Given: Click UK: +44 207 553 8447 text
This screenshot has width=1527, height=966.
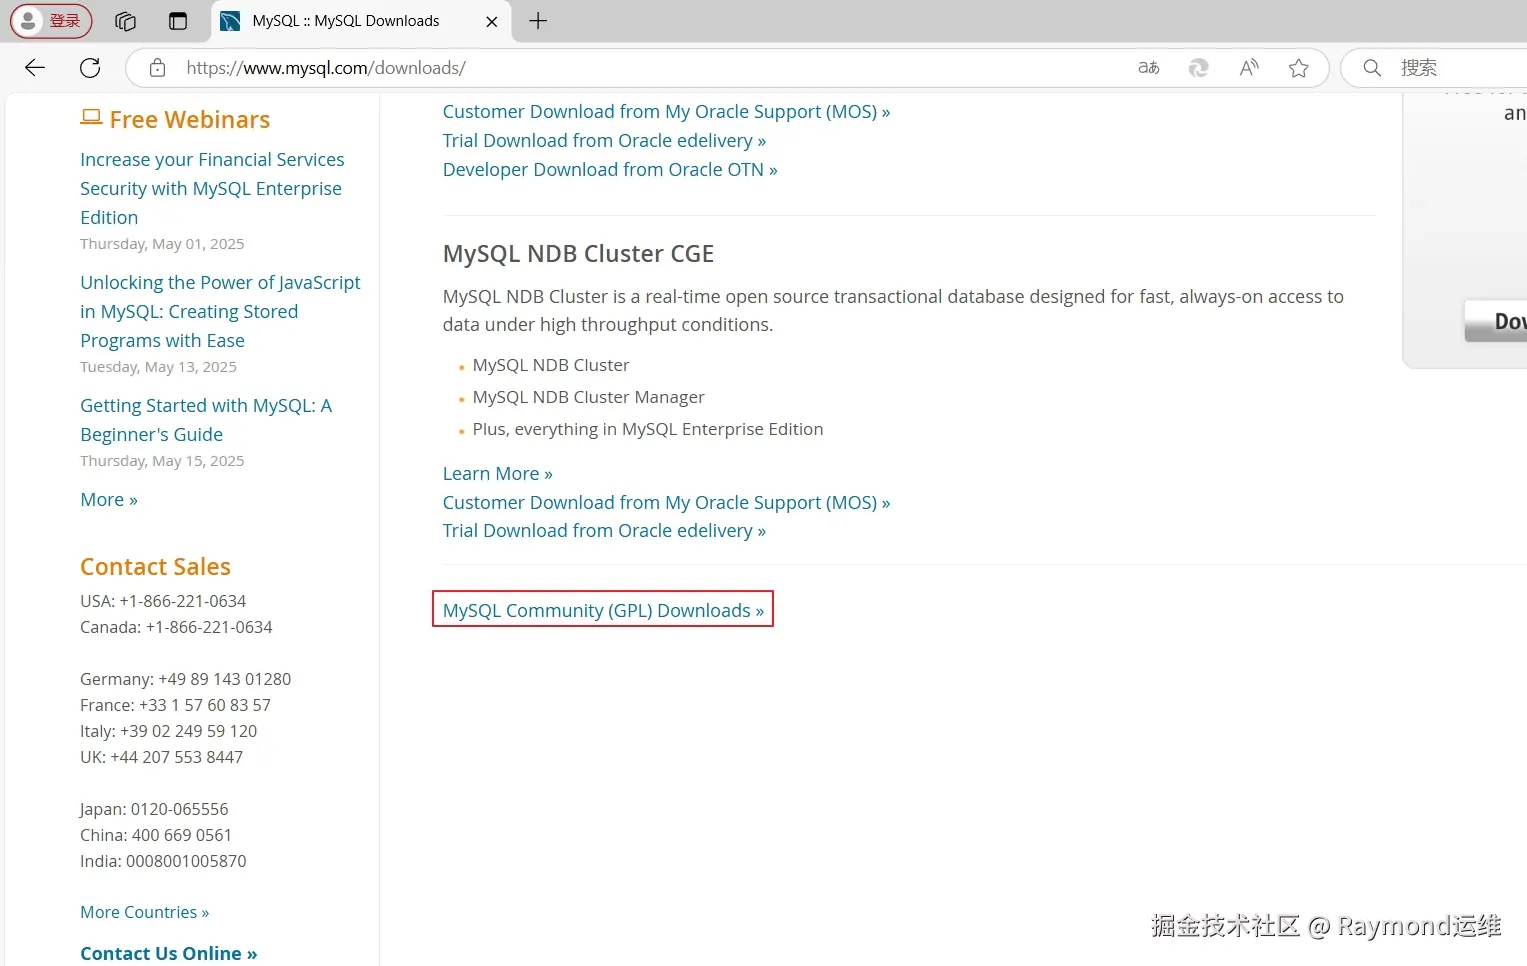Looking at the screenshot, I should coord(161,757).
